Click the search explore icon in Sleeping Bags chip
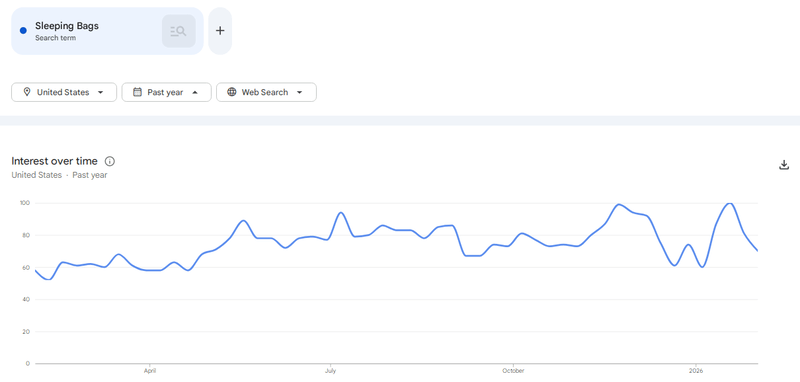Viewport: 800px width, 382px height. point(179,31)
